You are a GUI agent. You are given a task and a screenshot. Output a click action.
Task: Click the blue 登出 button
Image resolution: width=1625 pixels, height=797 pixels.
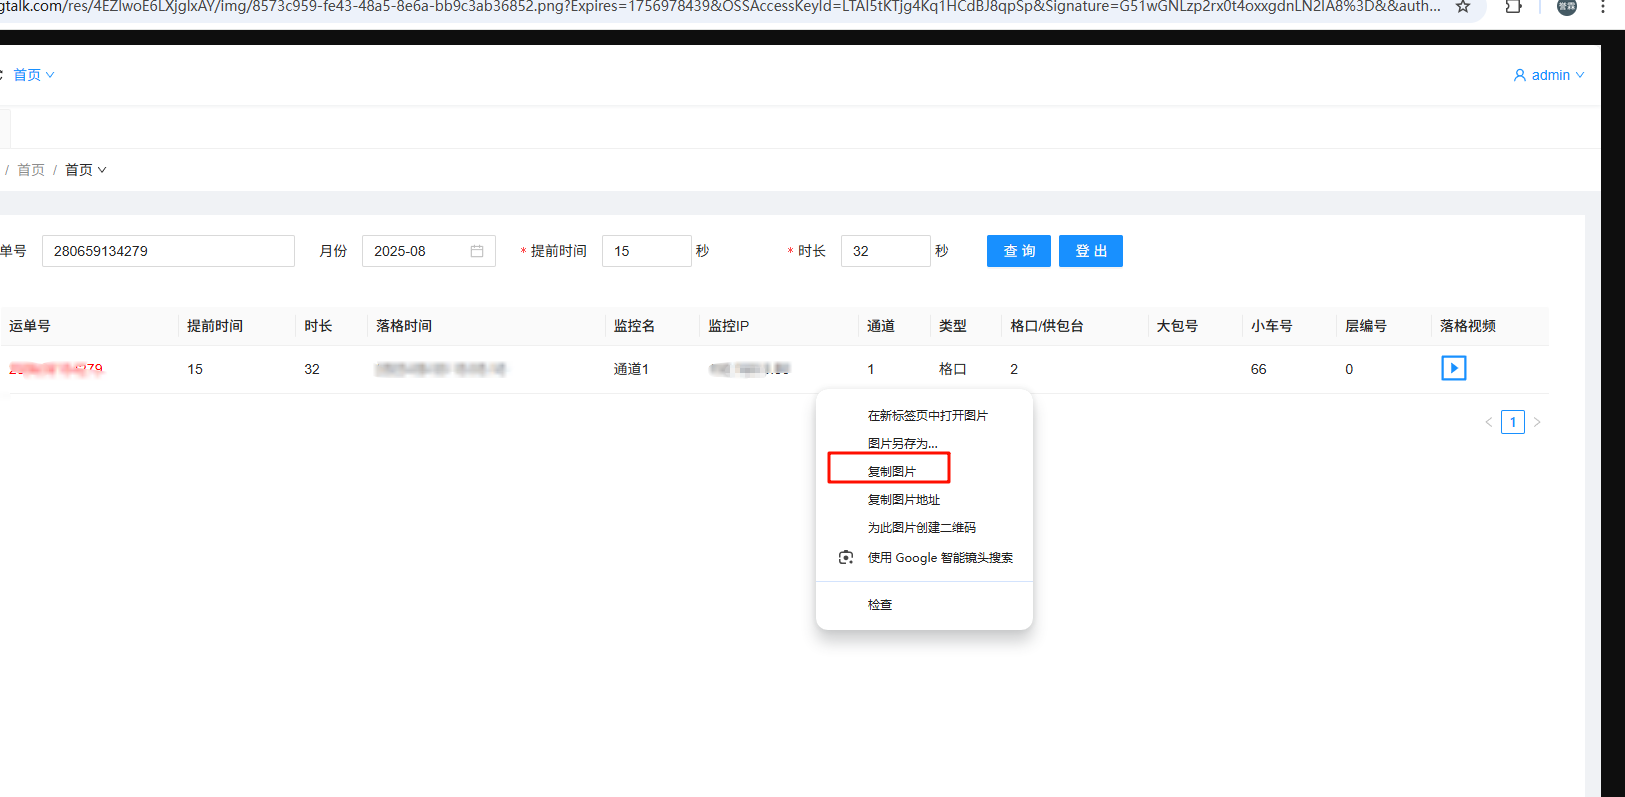[1090, 251]
